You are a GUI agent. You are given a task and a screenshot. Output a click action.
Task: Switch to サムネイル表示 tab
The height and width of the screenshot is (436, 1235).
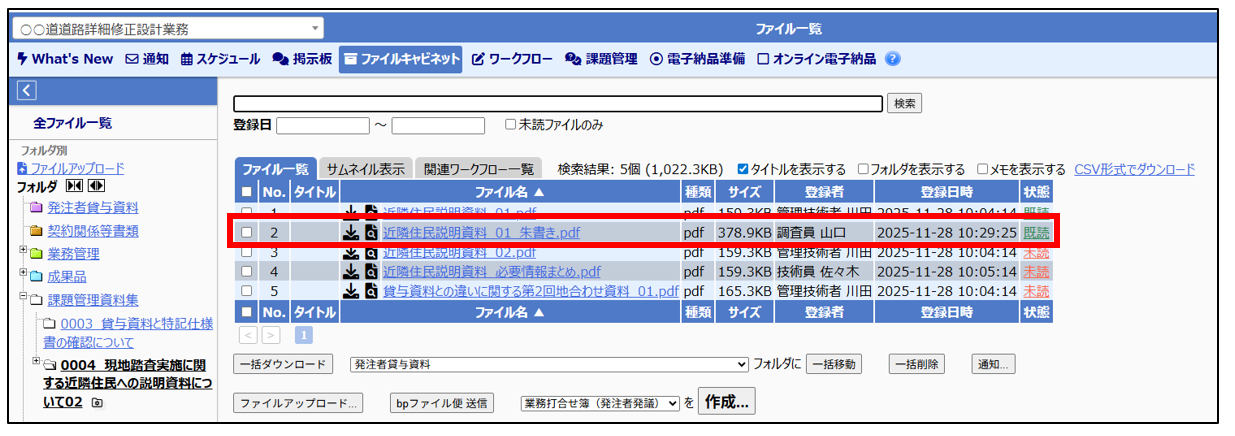(366, 169)
